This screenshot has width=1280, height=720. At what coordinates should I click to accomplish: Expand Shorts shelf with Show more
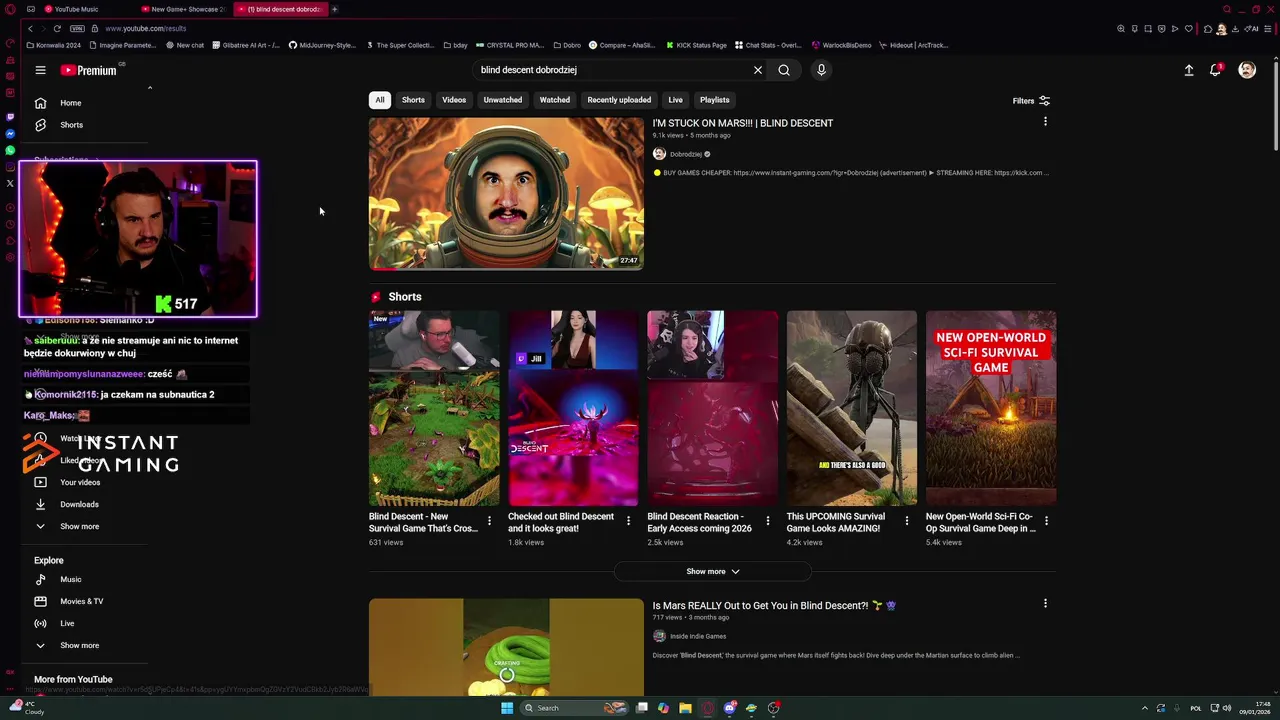712,571
